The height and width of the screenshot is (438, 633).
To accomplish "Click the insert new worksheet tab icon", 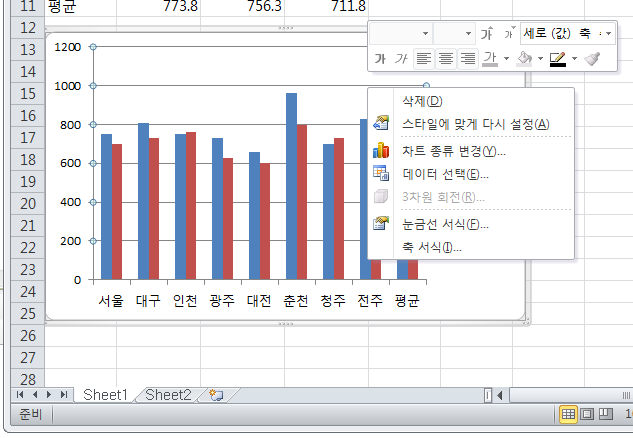I will tap(215, 395).
